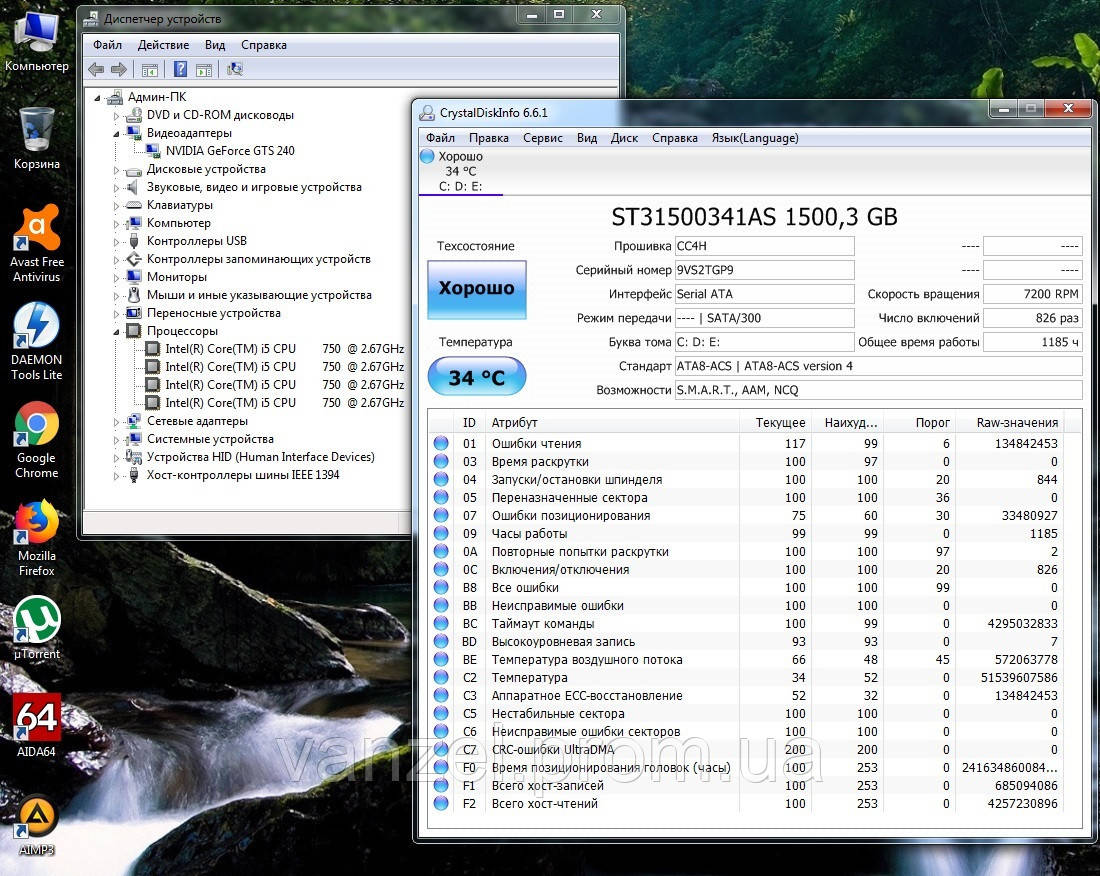Click the Интерфейс field Serial ATA
The height and width of the screenshot is (876, 1100).
tap(764, 294)
